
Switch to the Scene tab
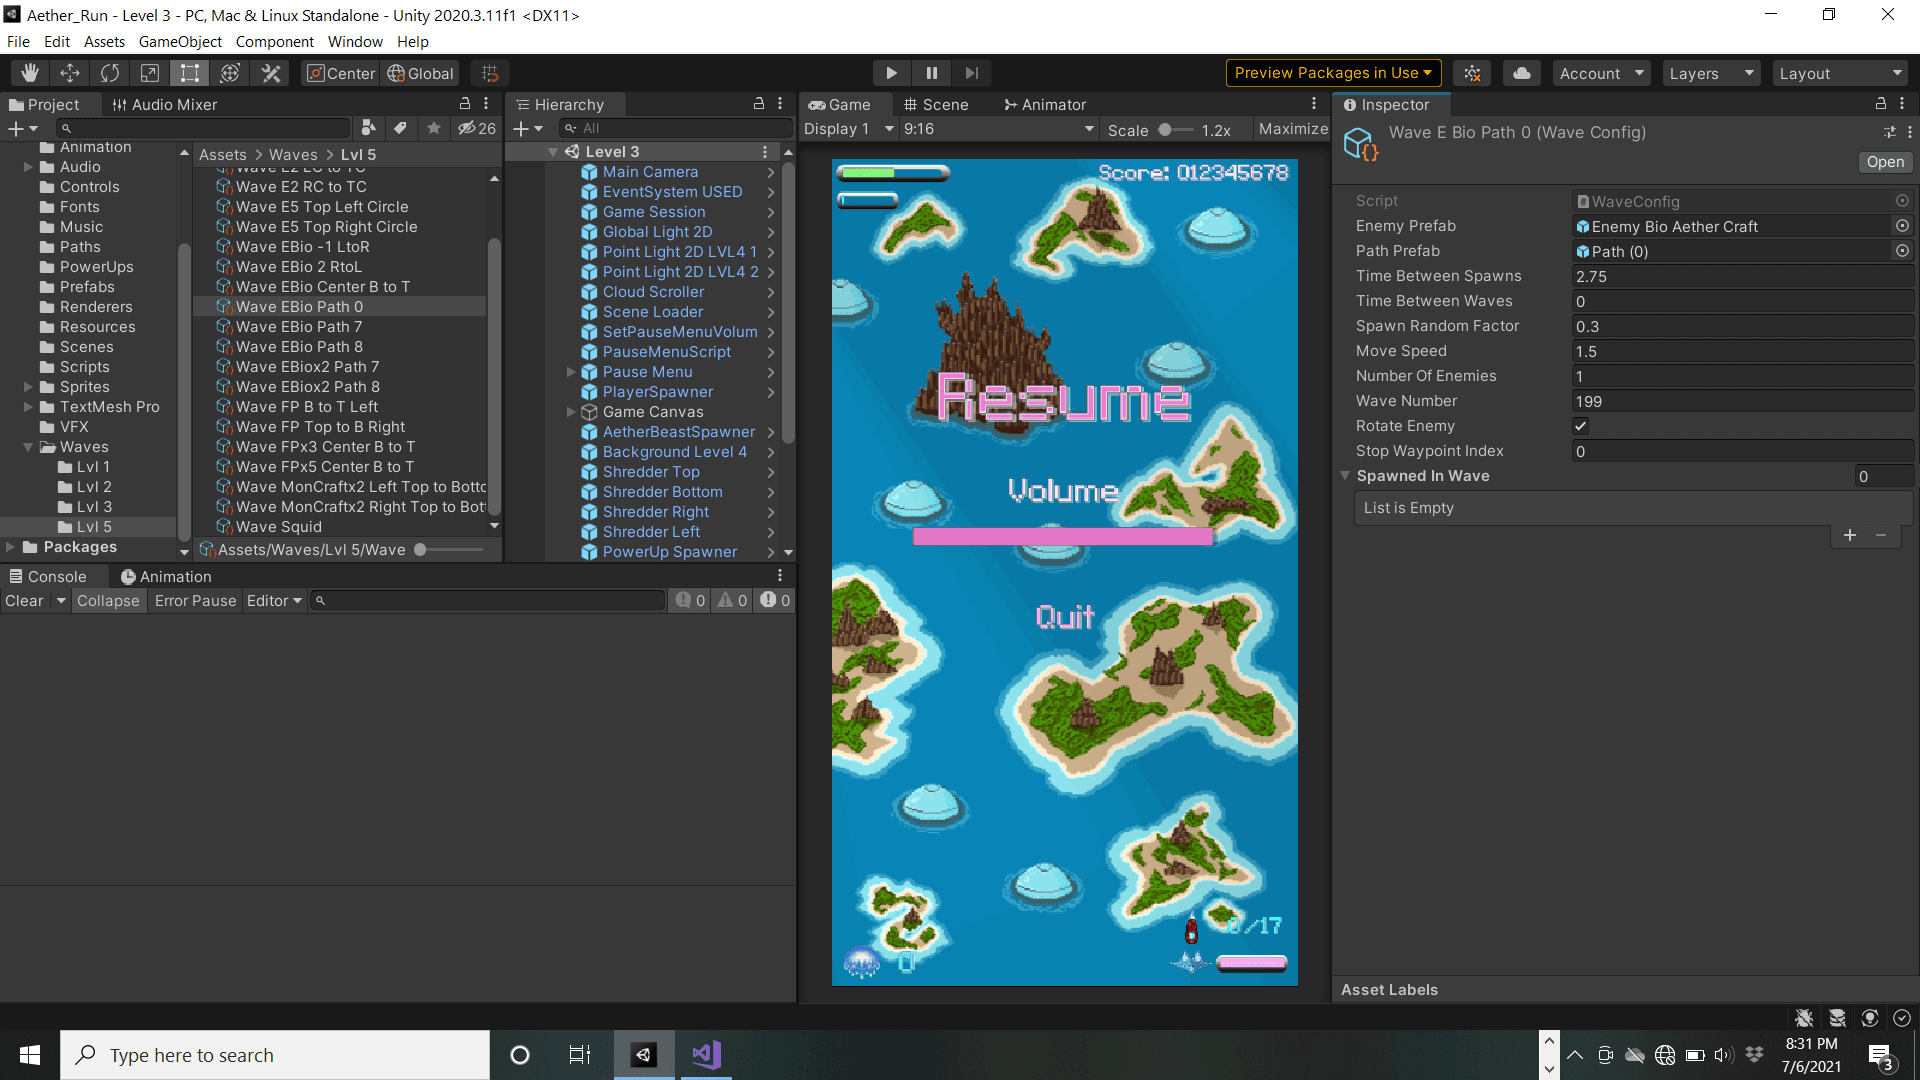[x=936, y=104]
